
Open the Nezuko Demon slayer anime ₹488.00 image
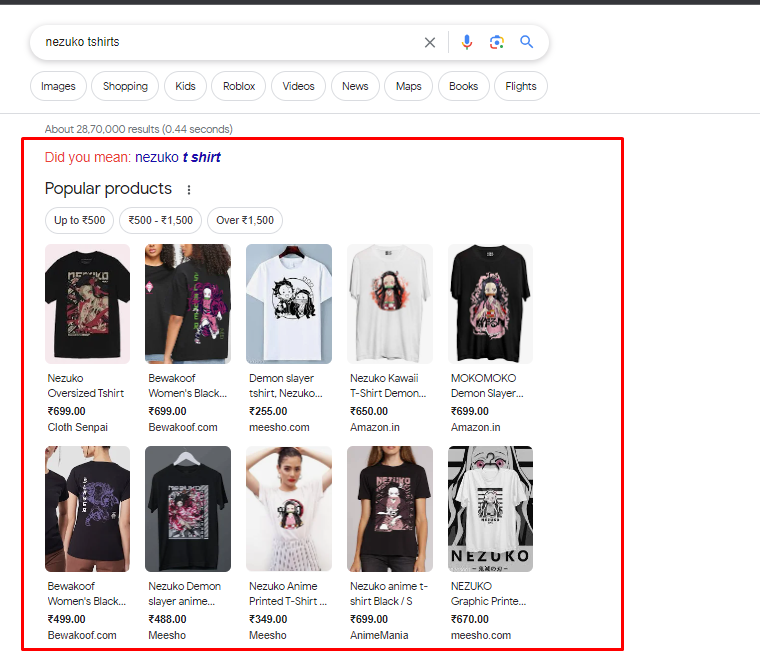pyautogui.click(x=188, y=509)
